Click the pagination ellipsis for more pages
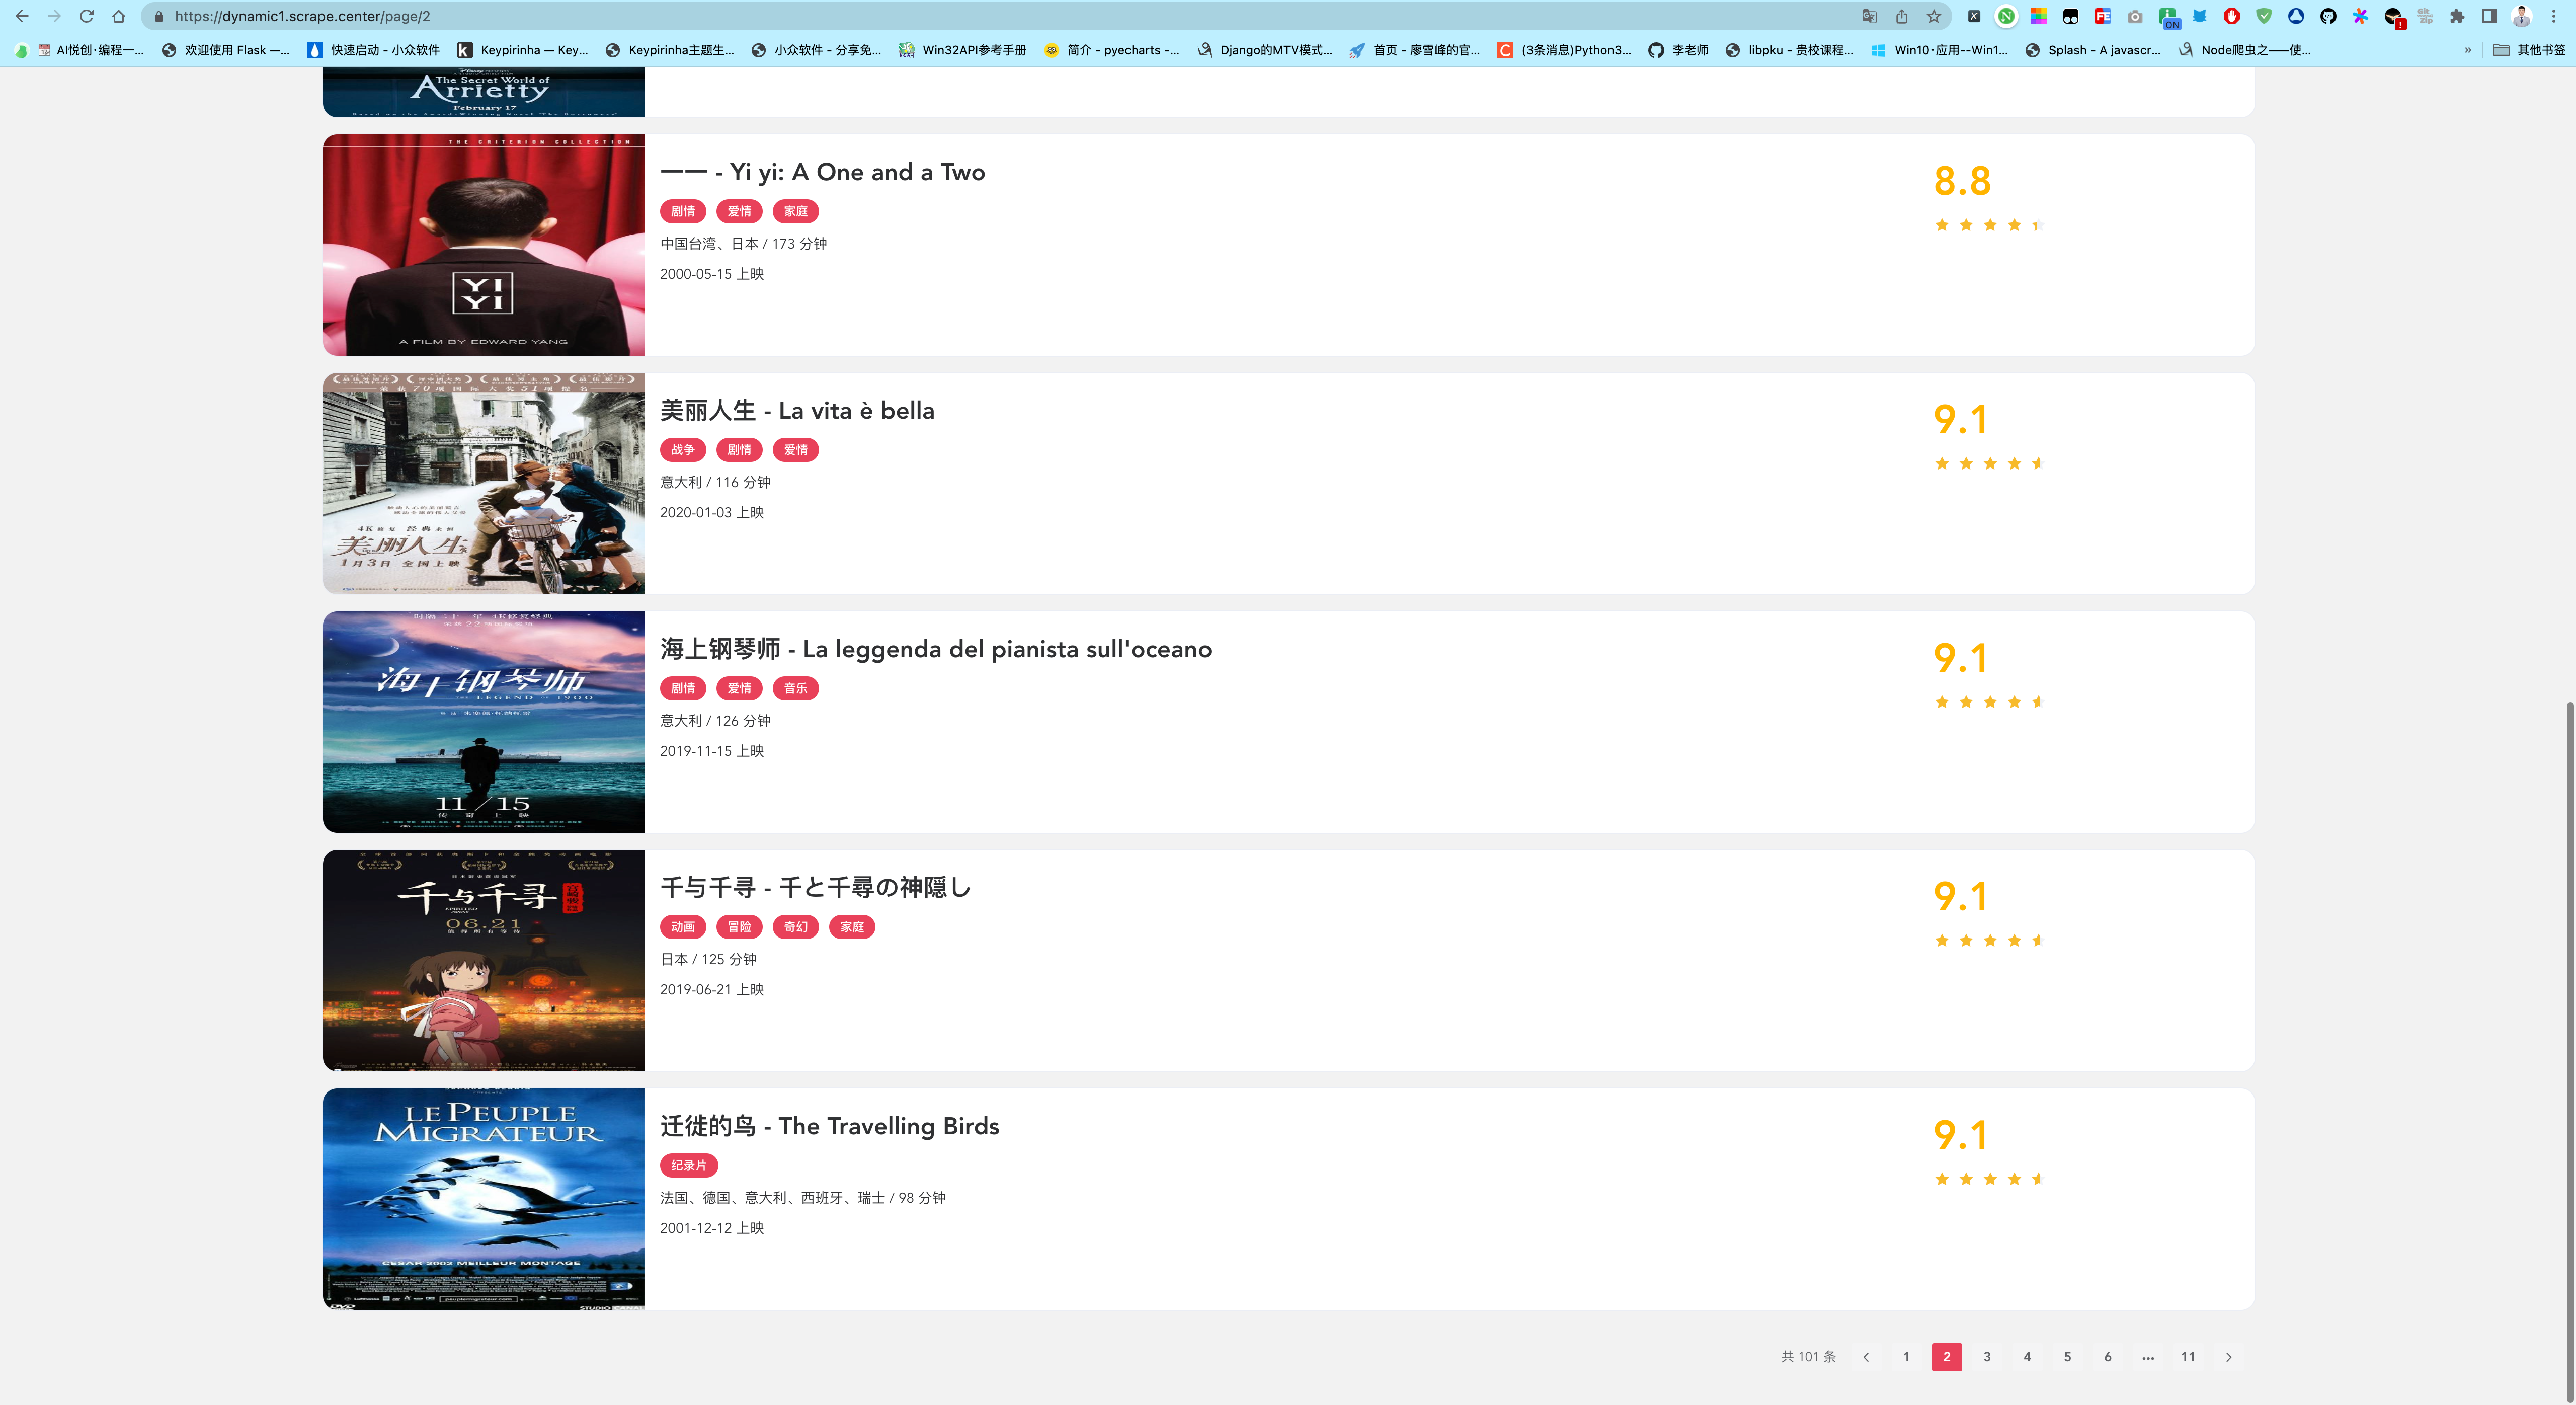Viewport: 2576px width, 1405px height. (x=2148, y=1357)
